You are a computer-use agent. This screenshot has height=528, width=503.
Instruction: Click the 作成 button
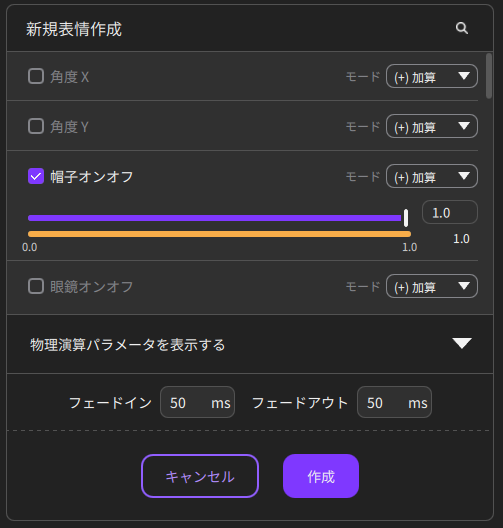(321, 476)
